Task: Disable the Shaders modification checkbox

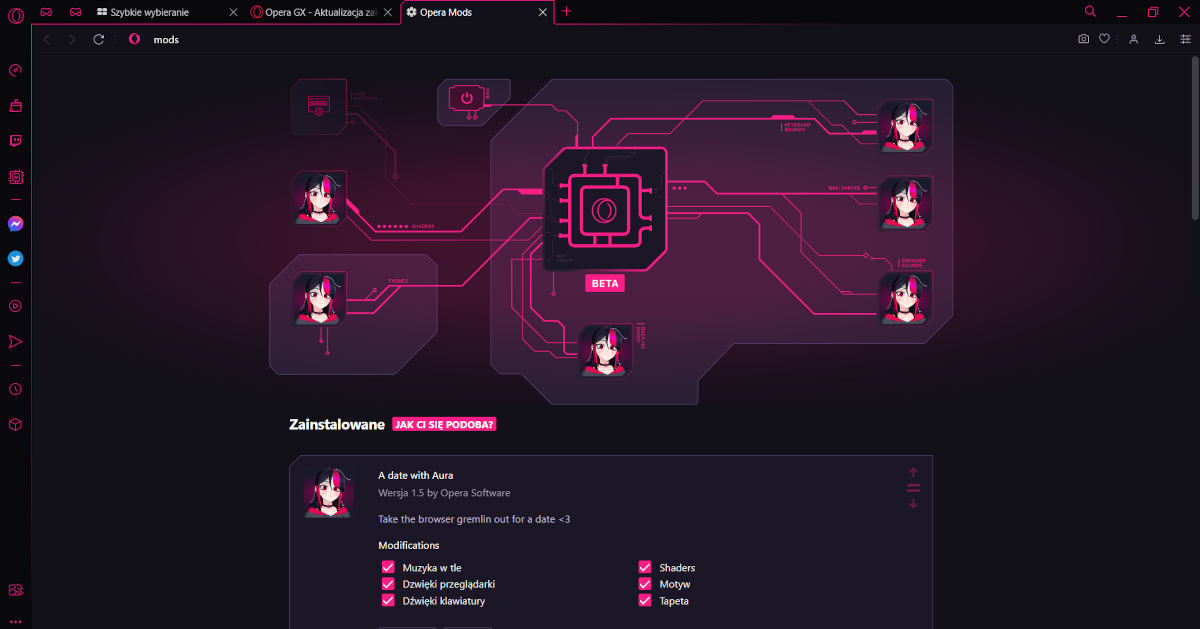Action: pyautogui.click(x=645, y=567)
